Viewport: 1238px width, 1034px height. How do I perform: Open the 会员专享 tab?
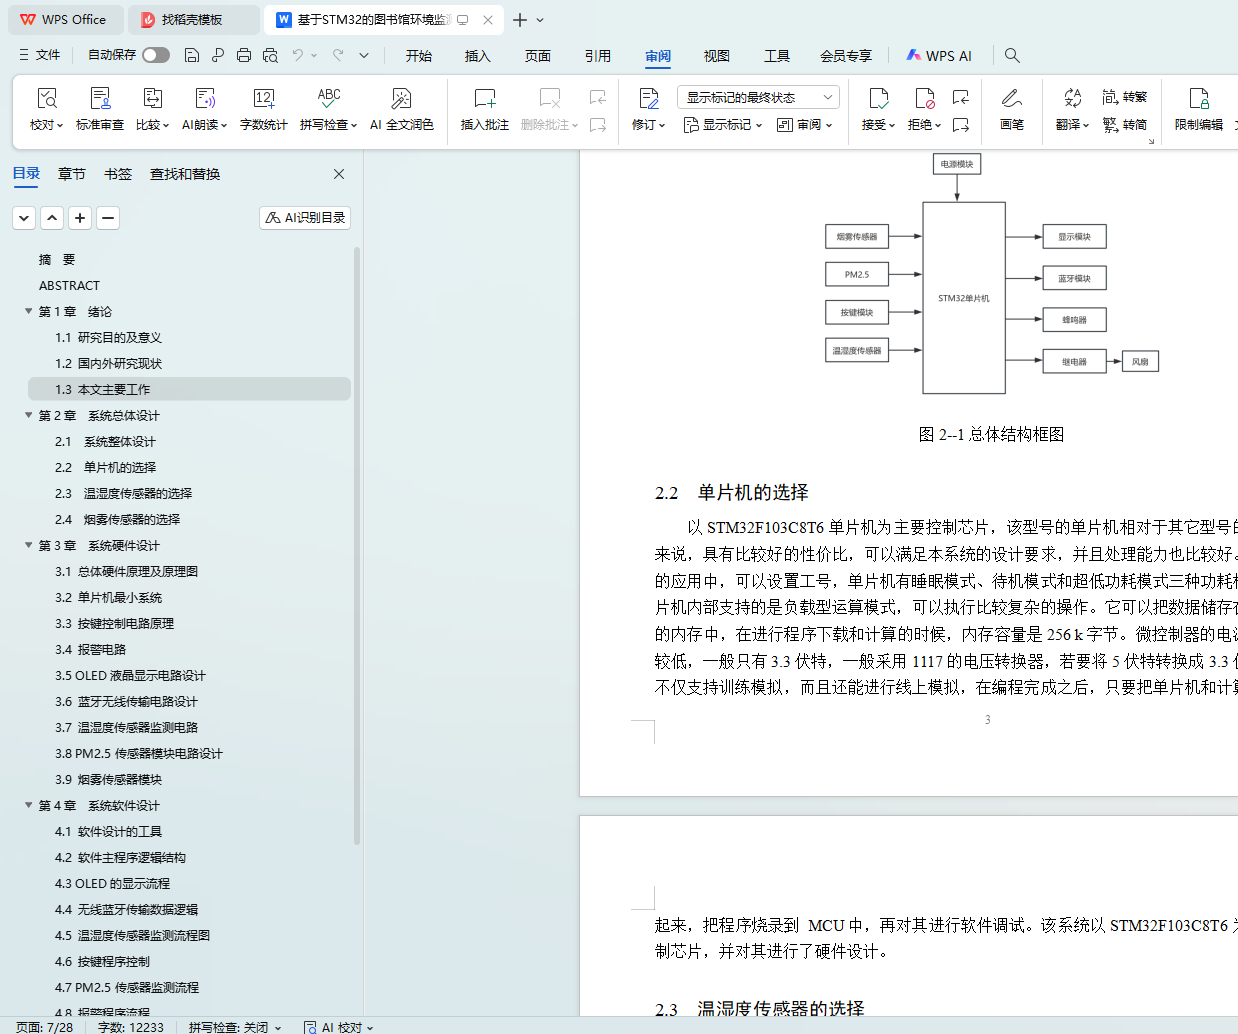(846, 56)
